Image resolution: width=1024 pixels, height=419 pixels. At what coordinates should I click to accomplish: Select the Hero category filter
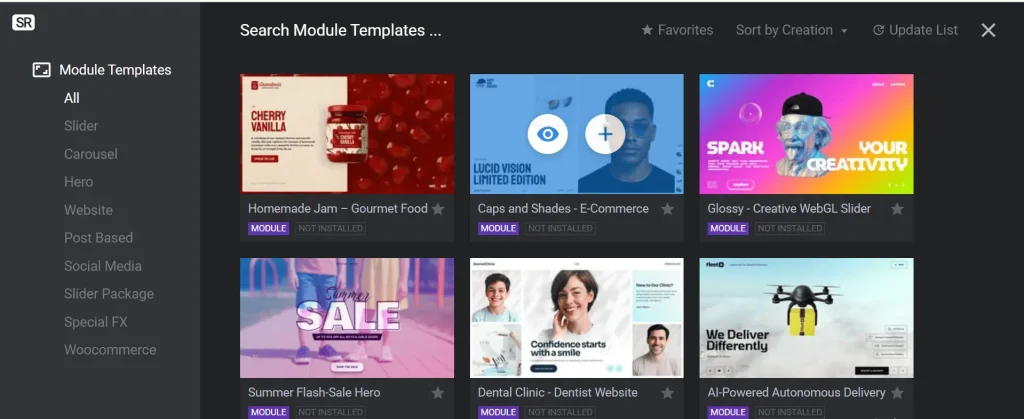coord(78,182)
